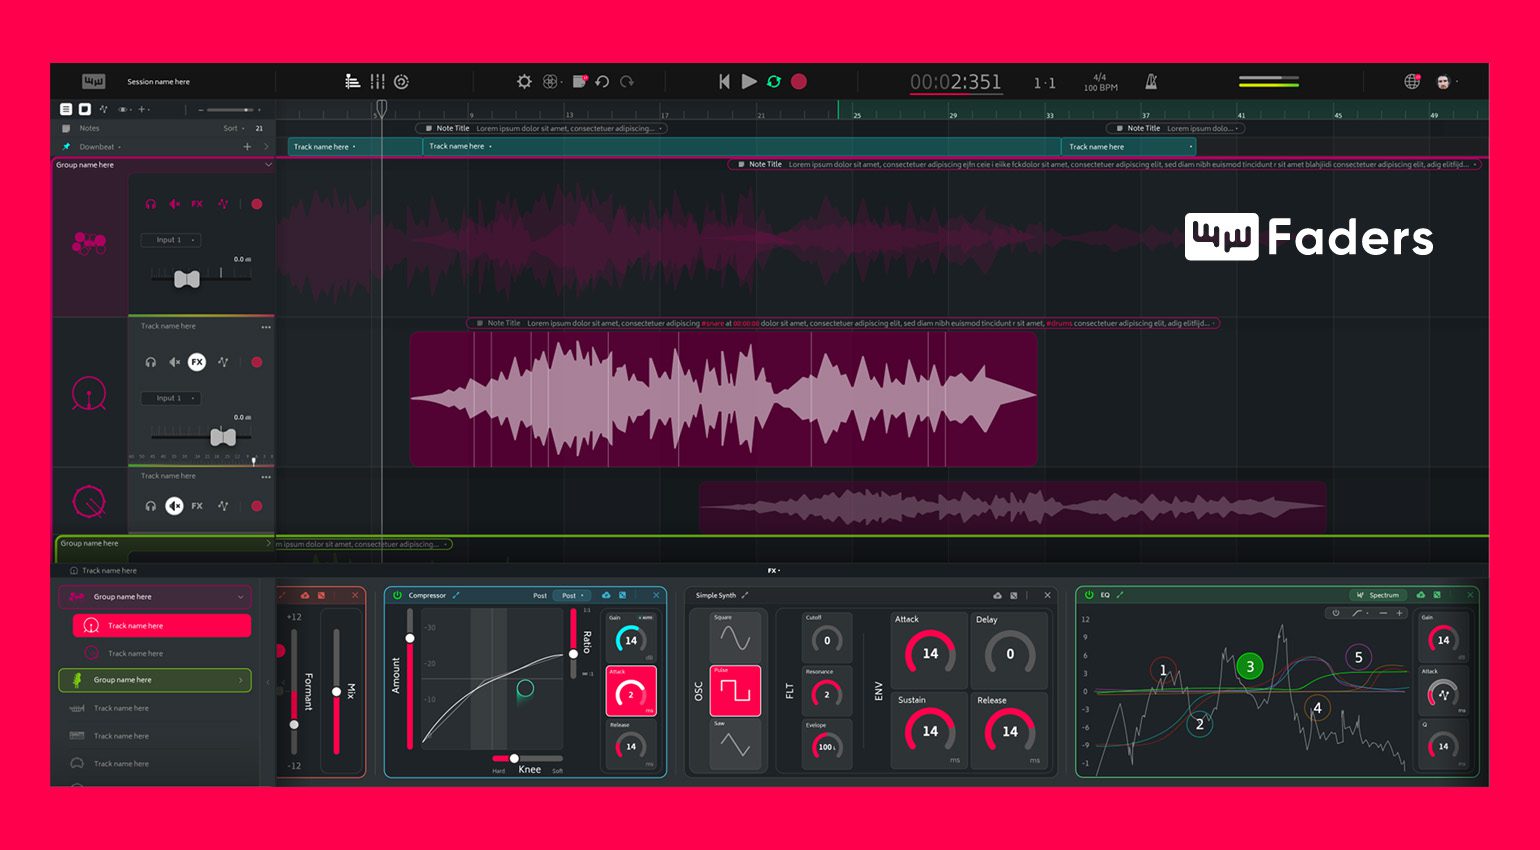Select the Pulse oscillator waveform
The width and height of the screenshot is (1540, 850).
tap(735, 691)
